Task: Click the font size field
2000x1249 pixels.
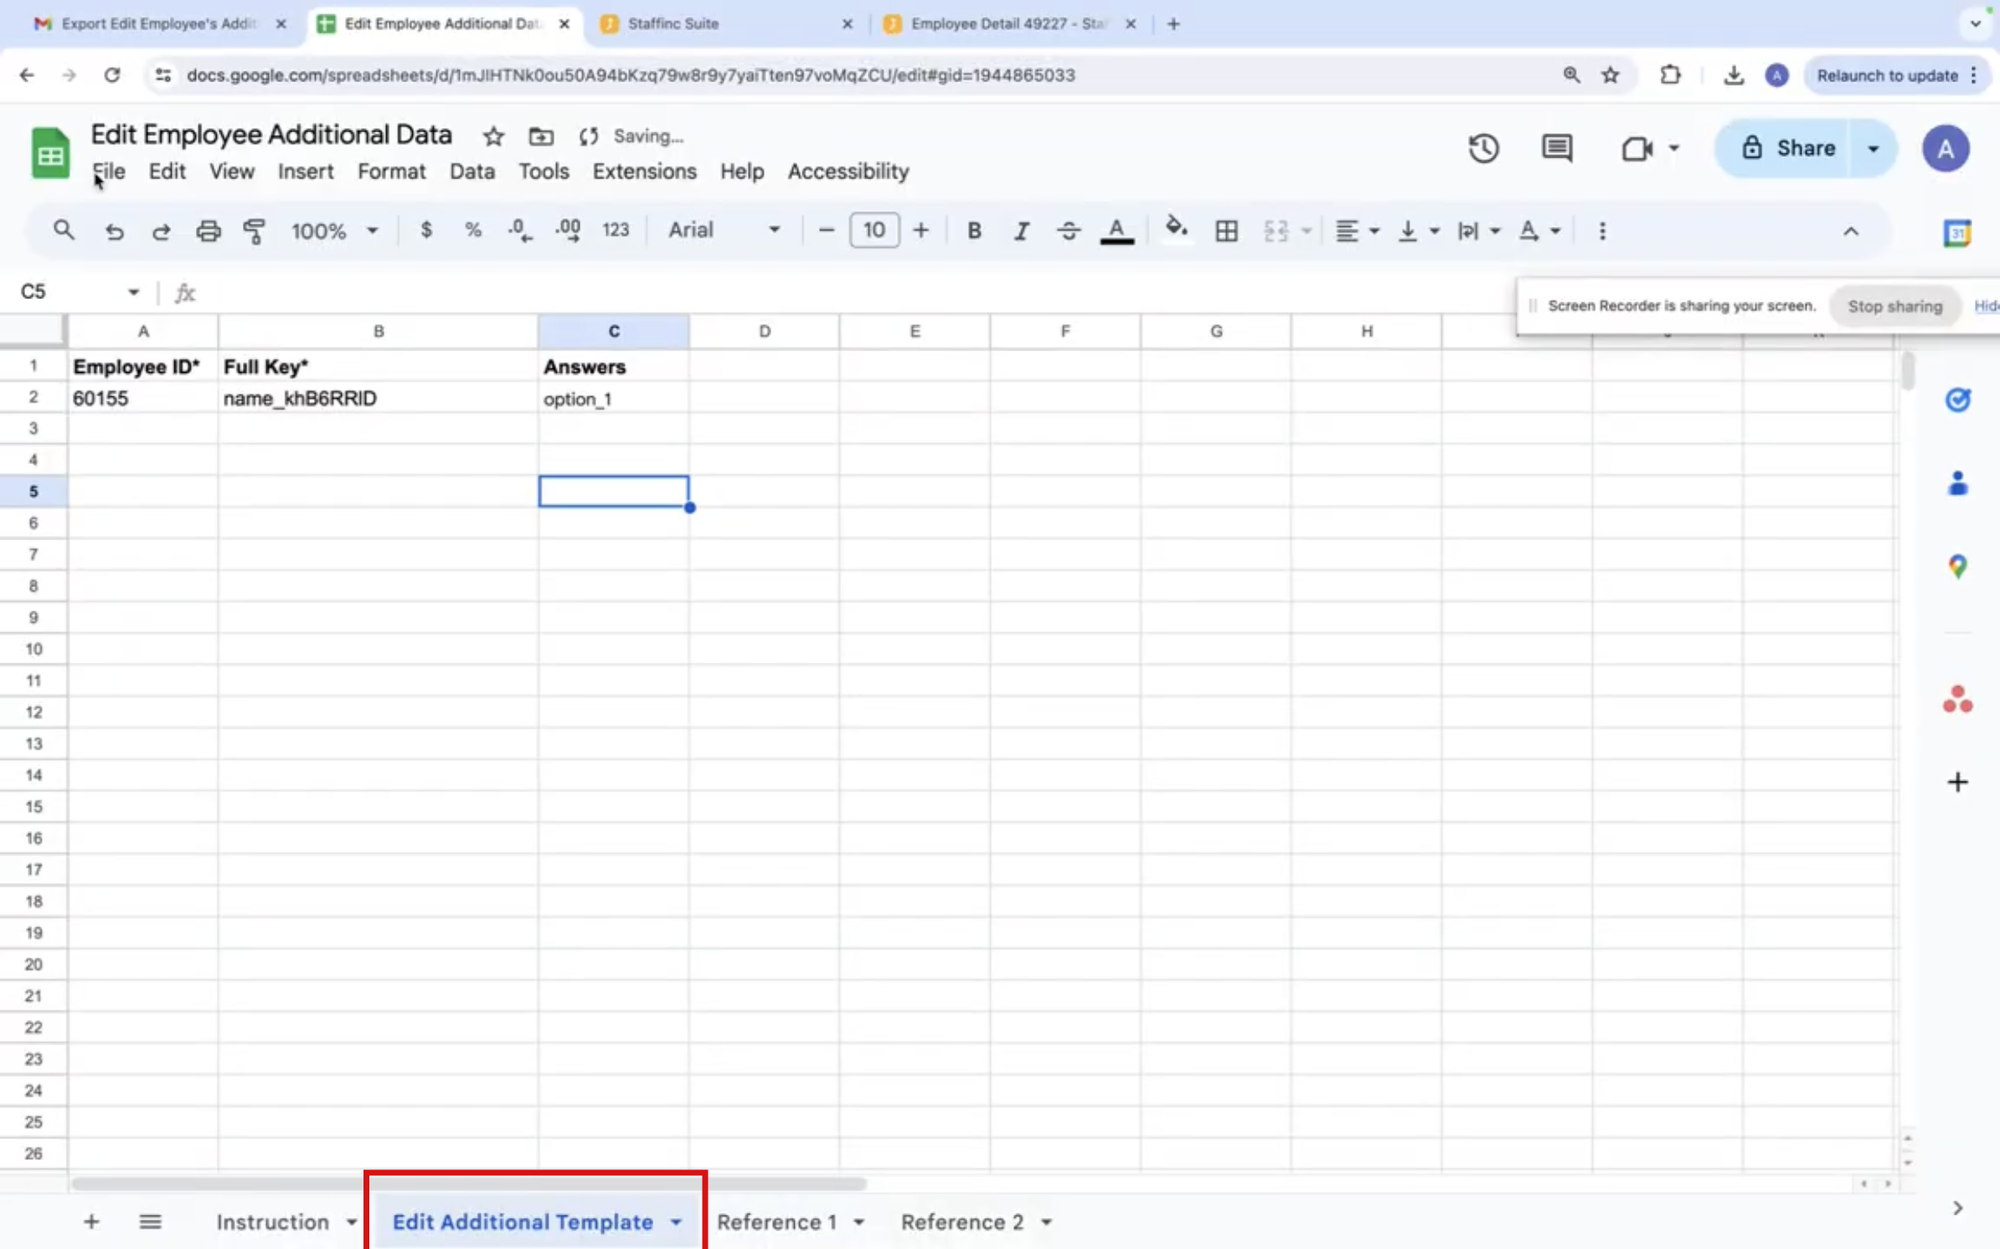Action: coord(874,230)
